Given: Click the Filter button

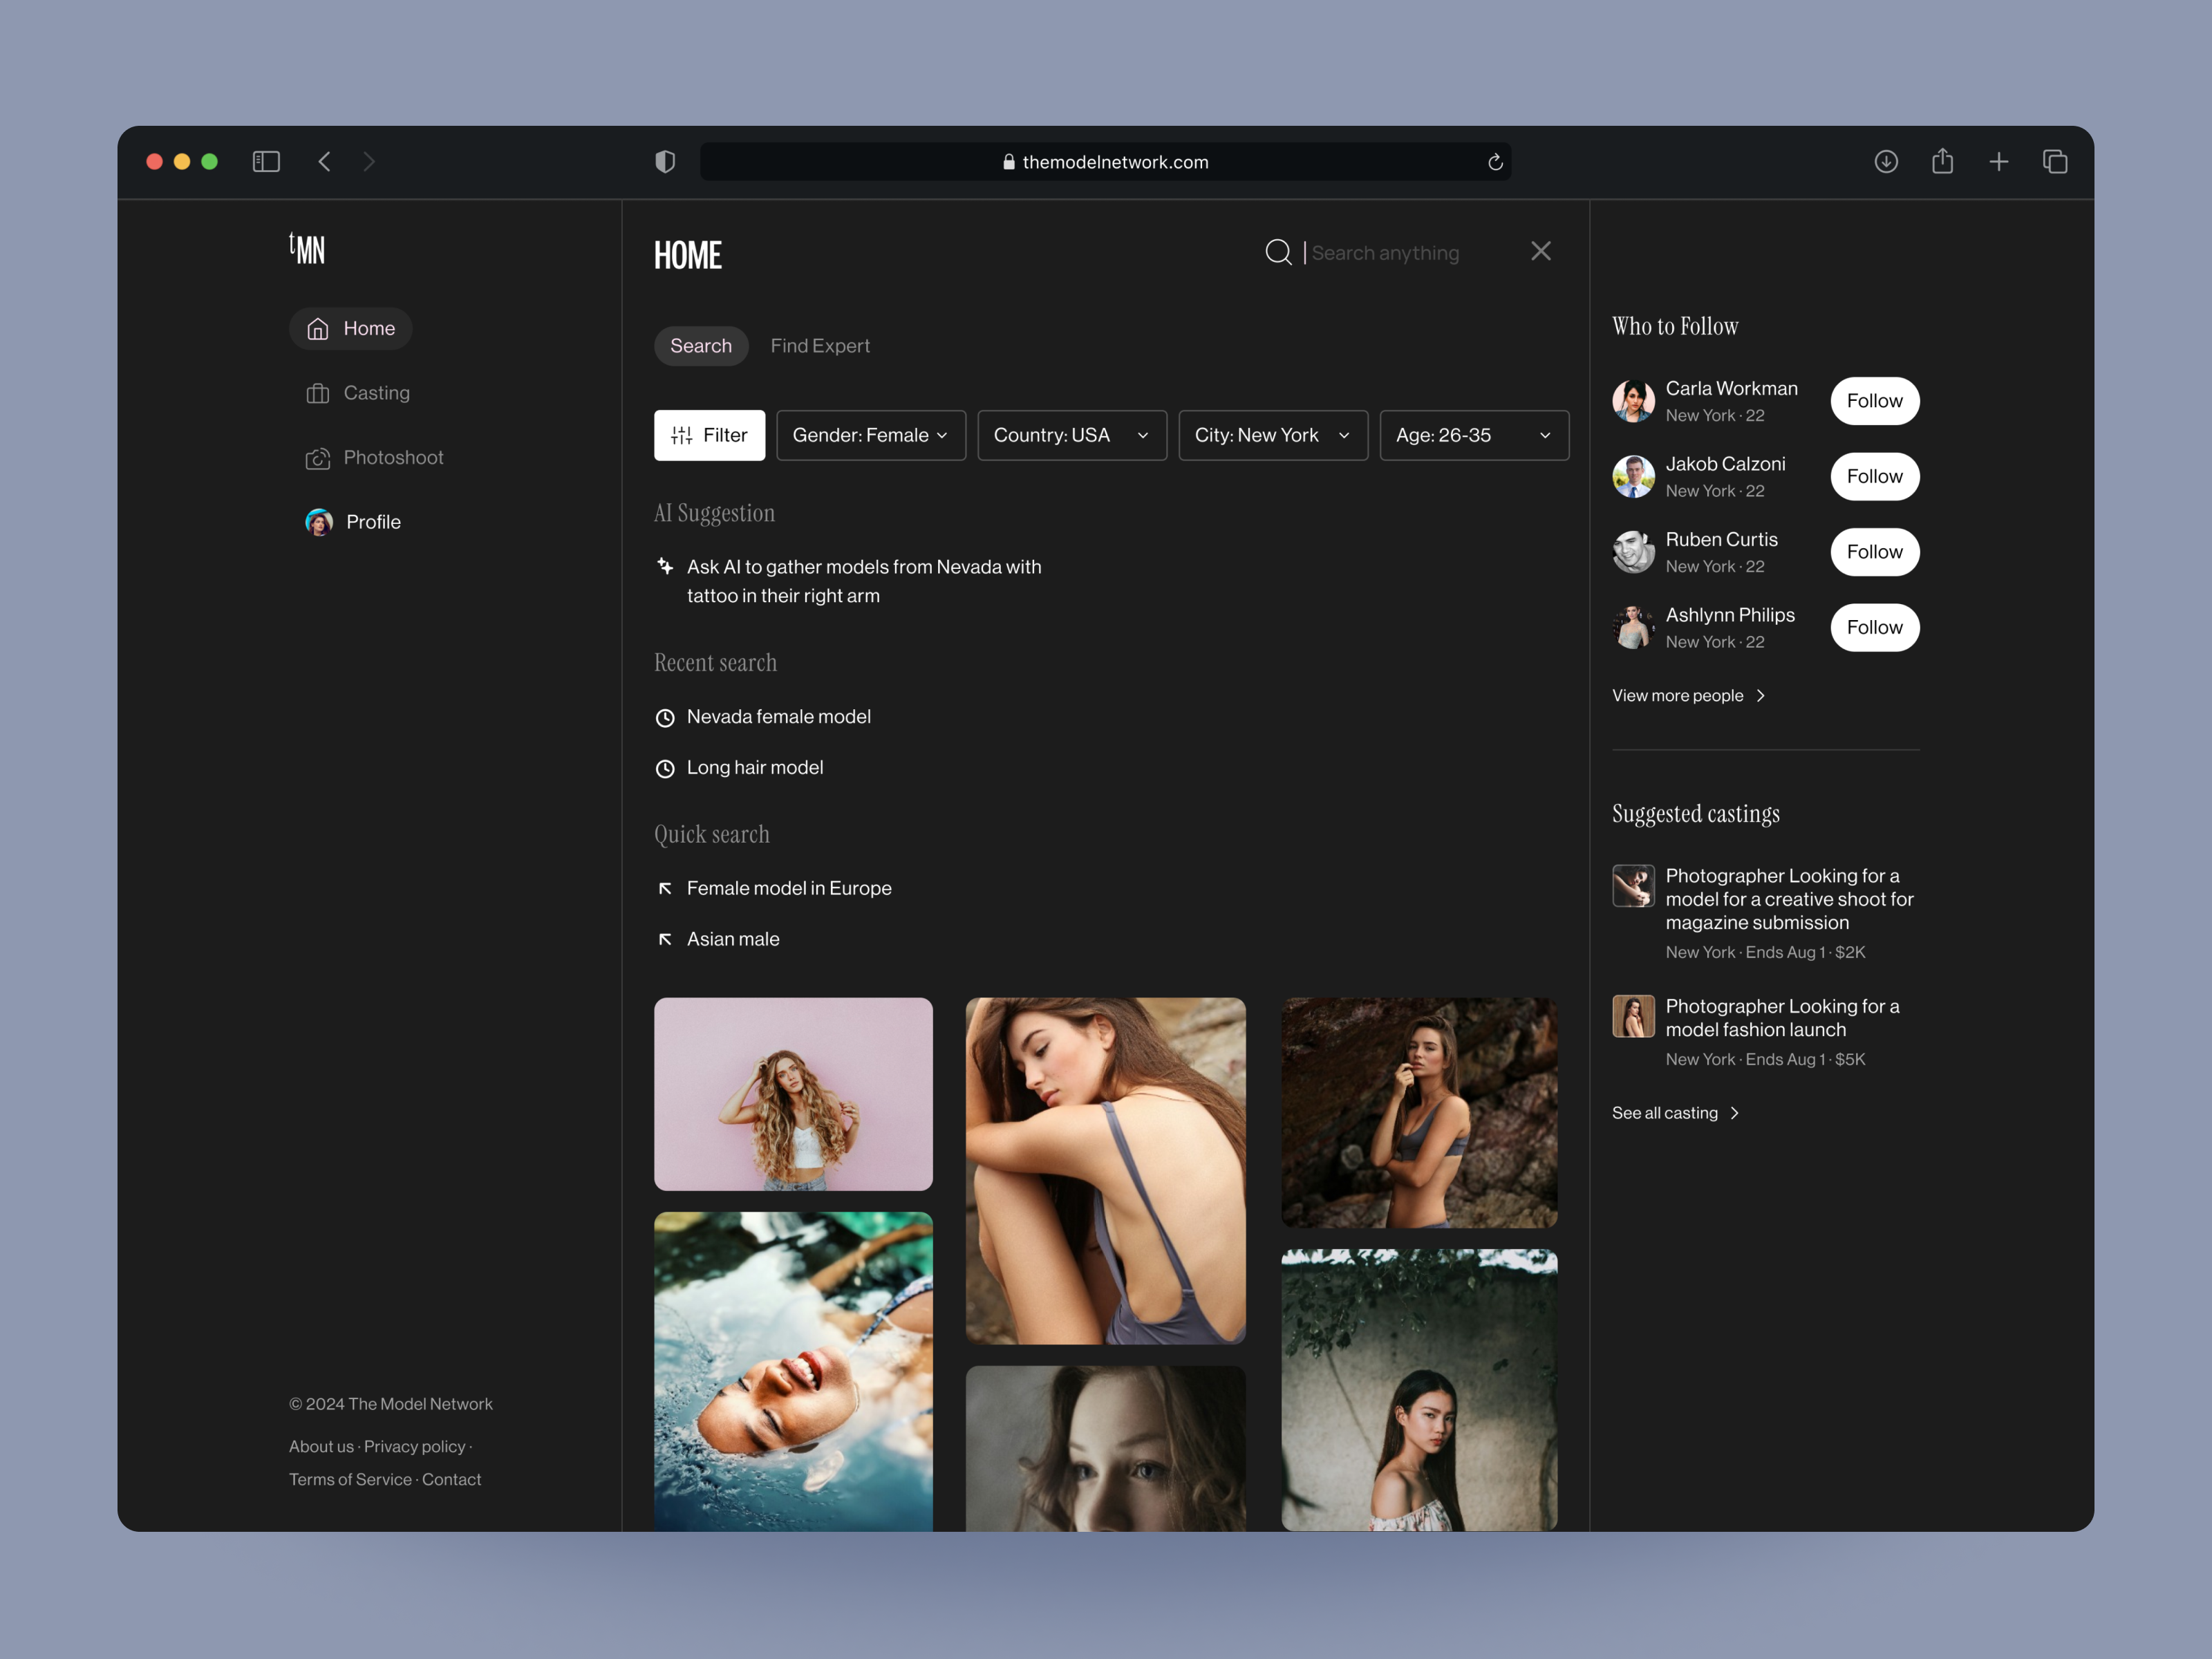Looking at the screenshot, I should [x=709, y=435].
